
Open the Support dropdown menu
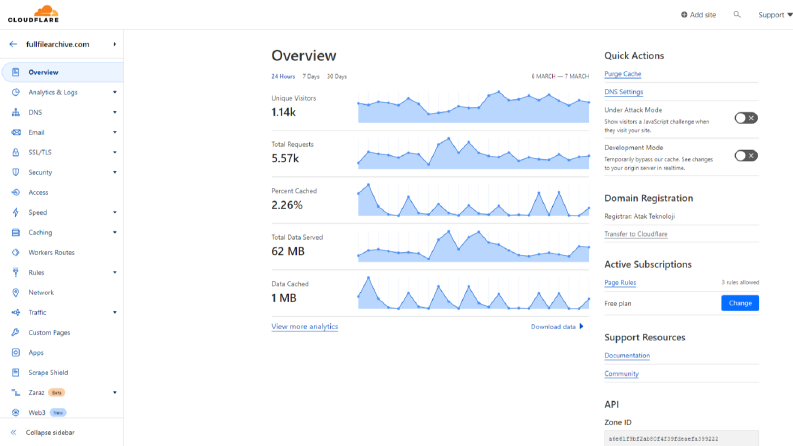(x=775, y=15)
